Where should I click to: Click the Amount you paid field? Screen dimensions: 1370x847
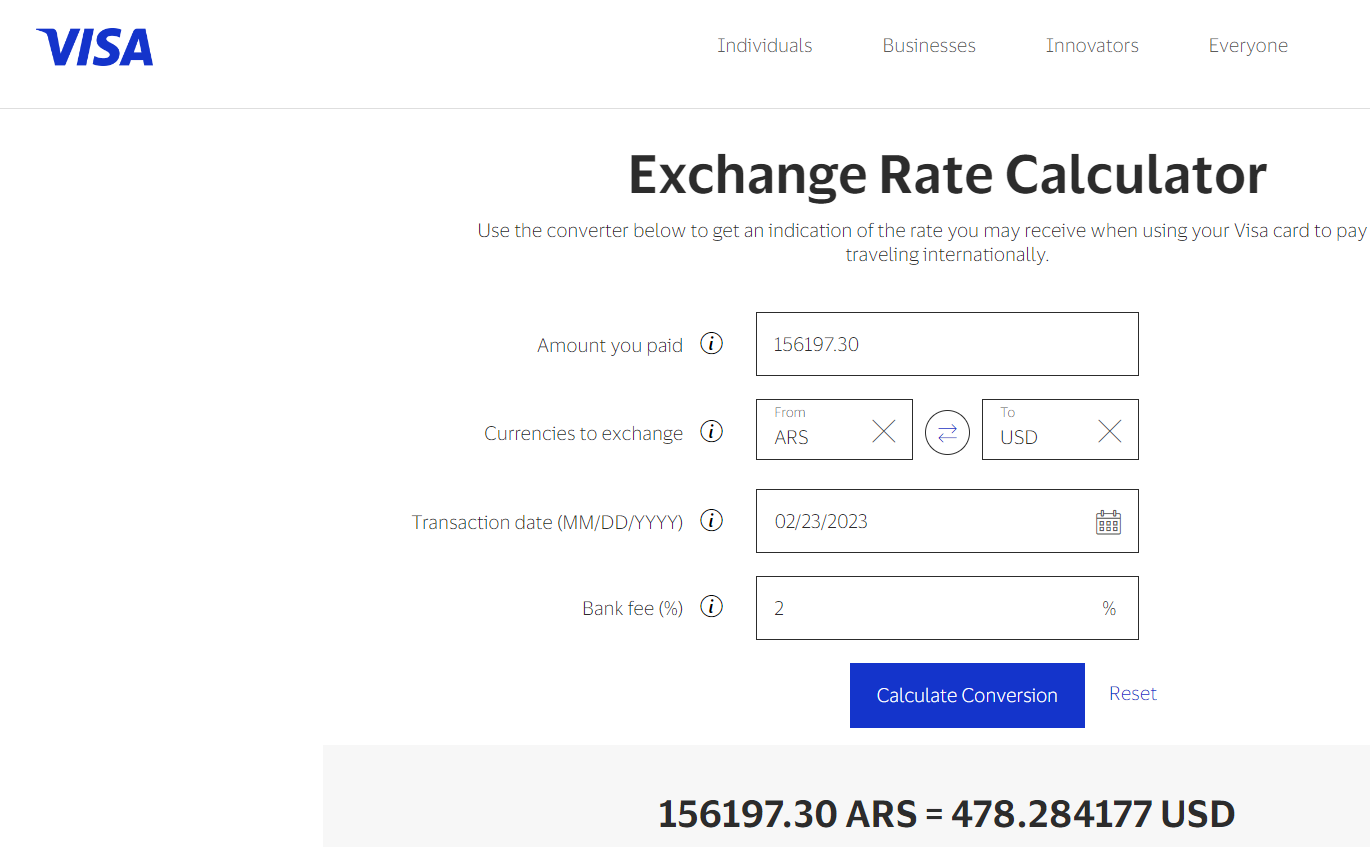(x=946, y=344)
